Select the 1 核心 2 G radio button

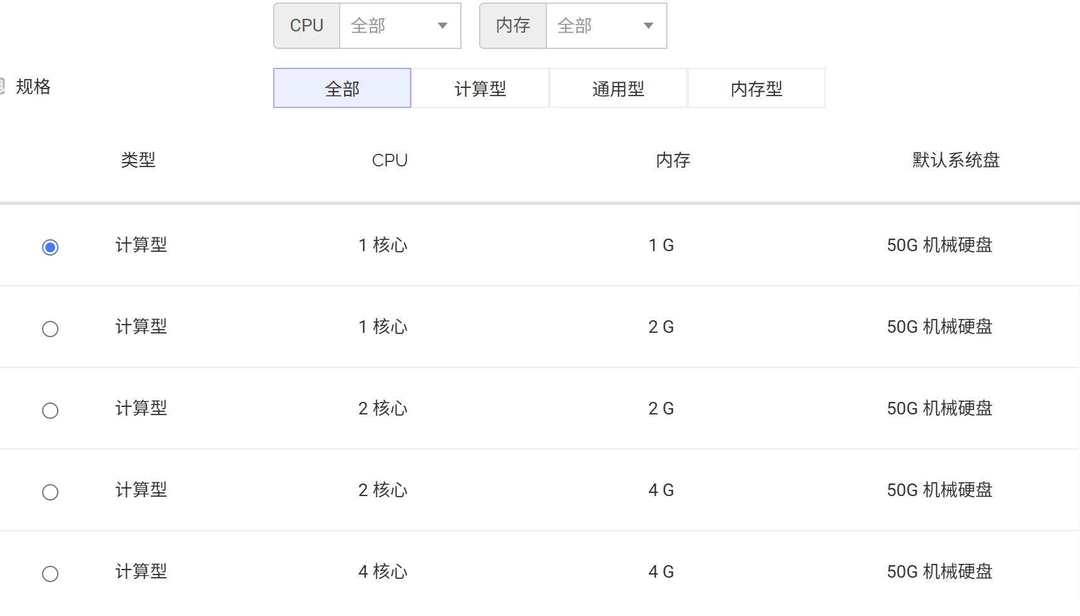50,329
